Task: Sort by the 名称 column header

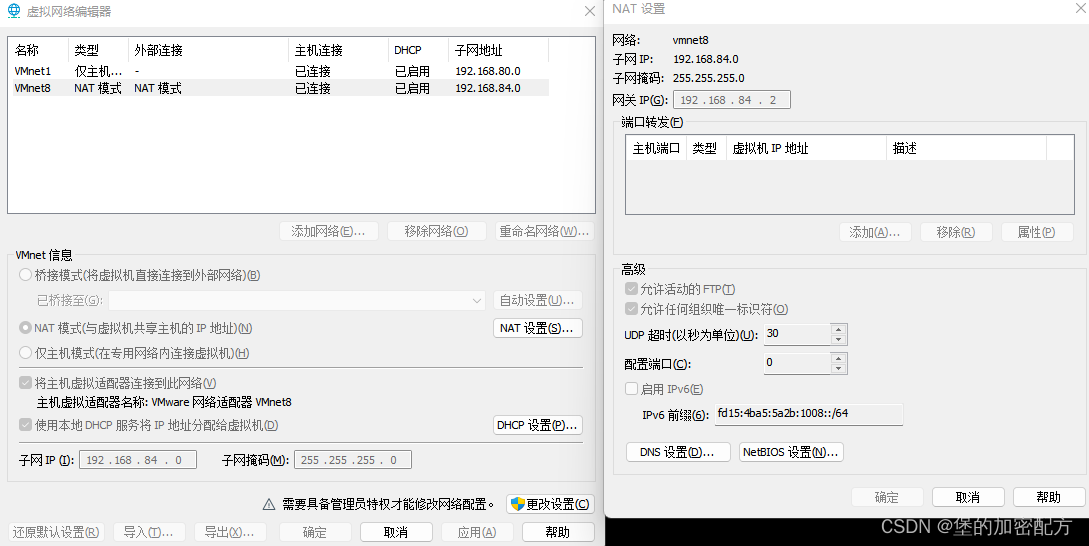Action: (x=38, y=50)
